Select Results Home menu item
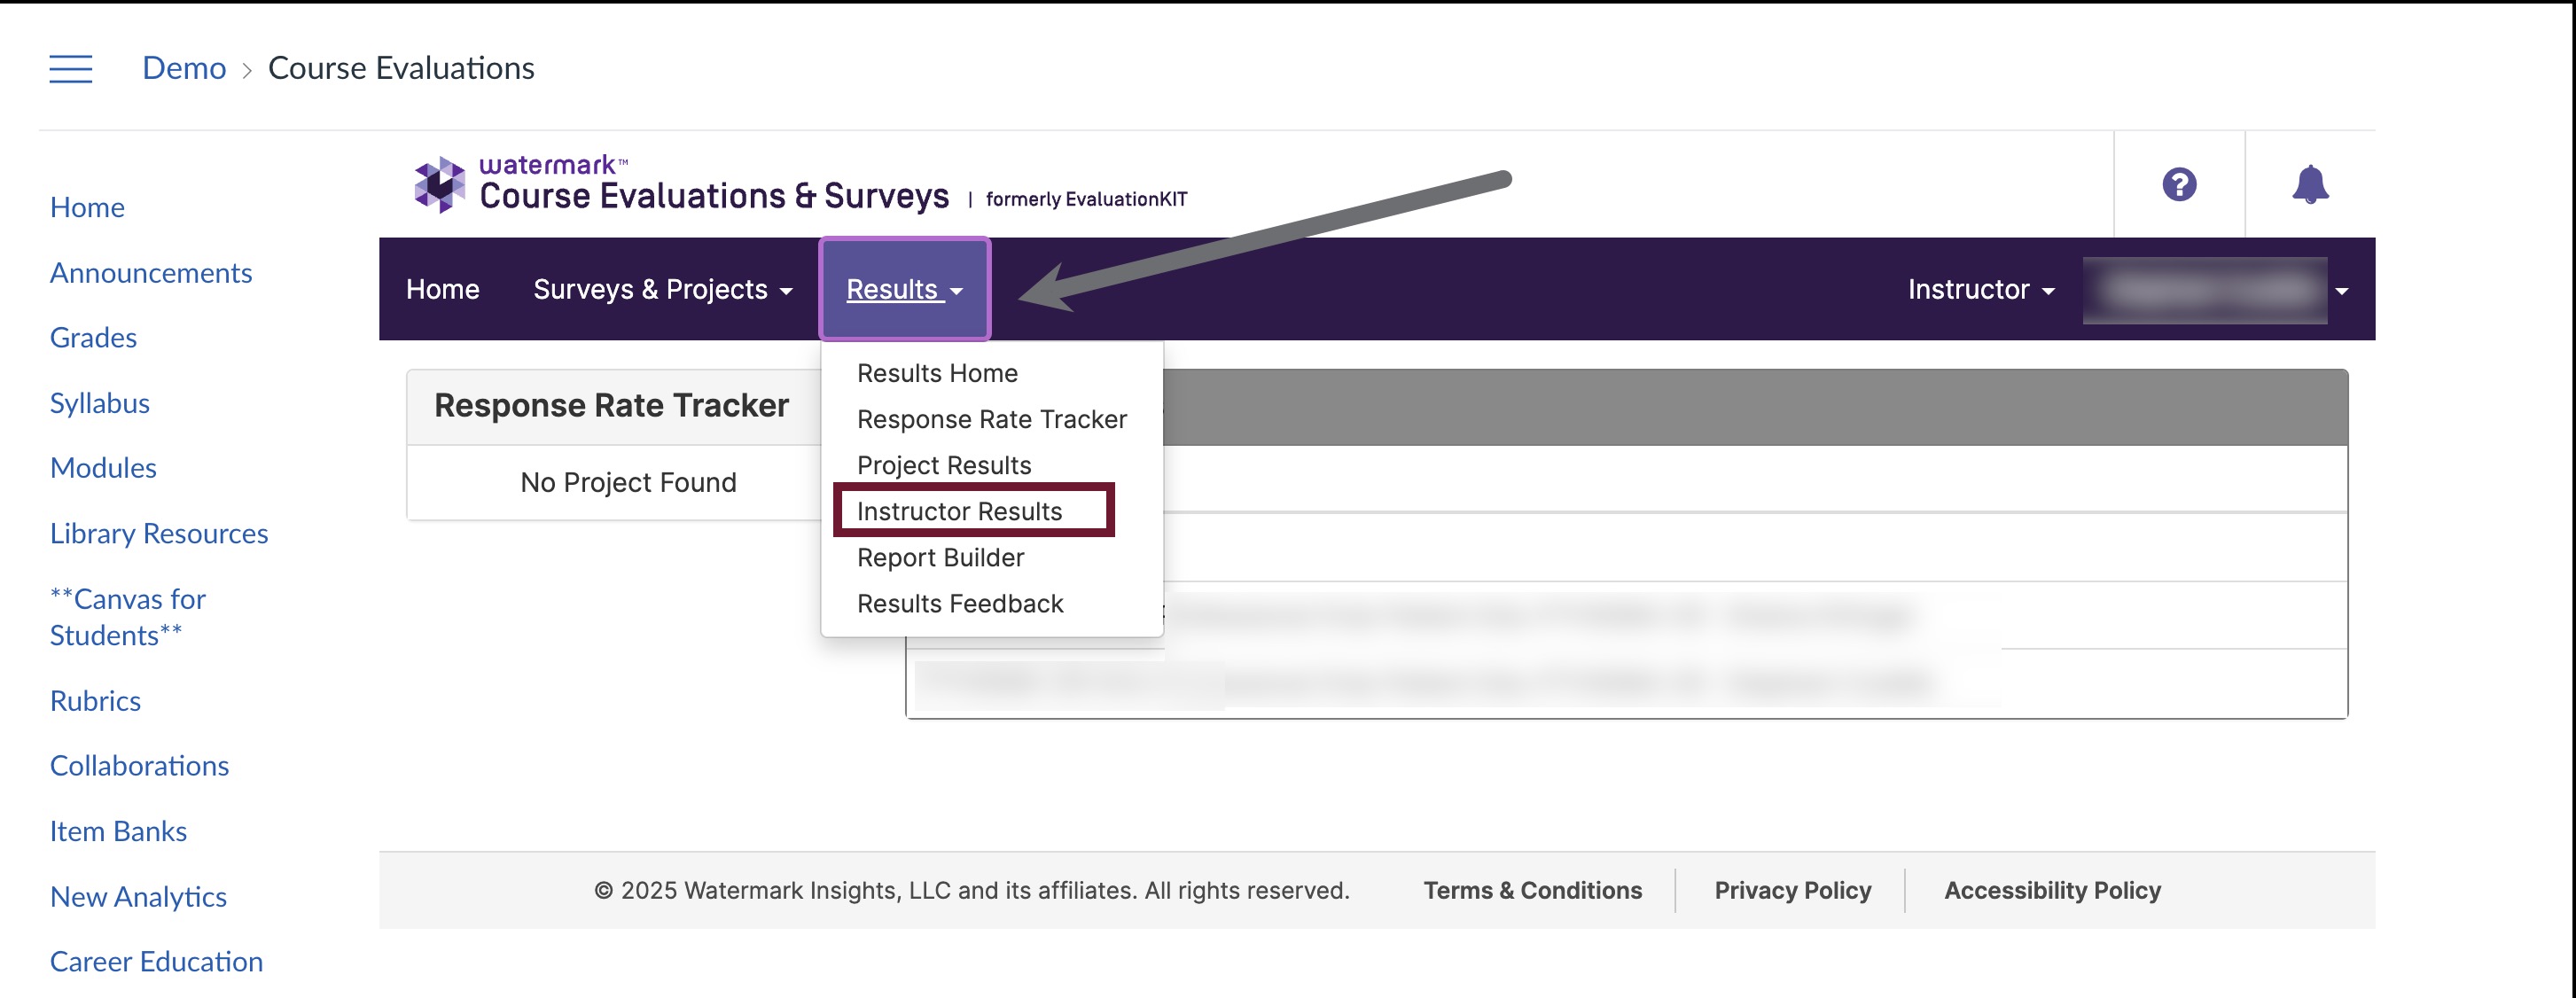The height and width of the screenshot is (998, 2576). pyautogui.click(x=937, y=373)
